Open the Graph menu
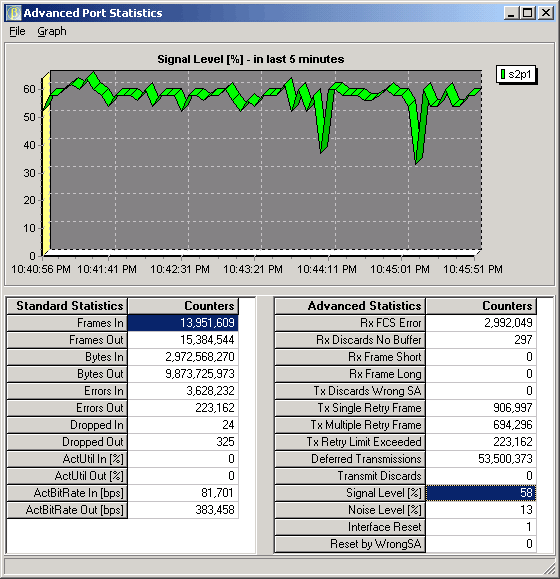 (52, 31)
